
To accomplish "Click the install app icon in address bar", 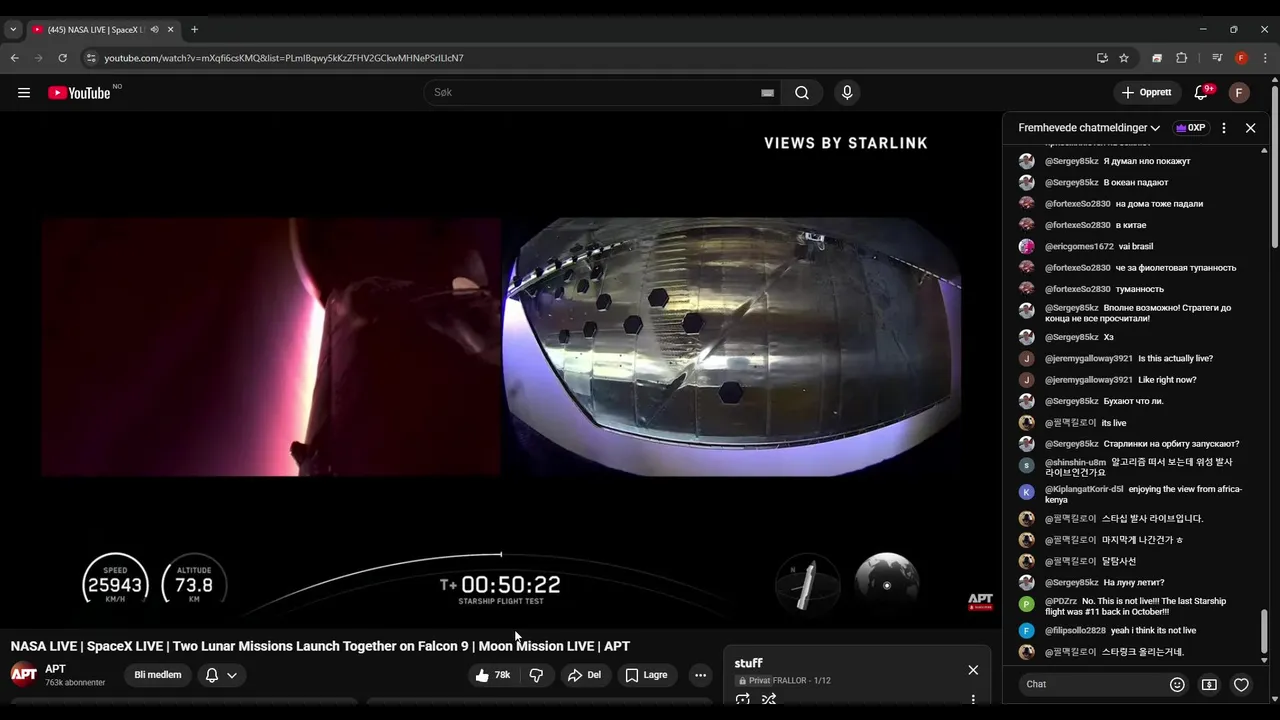I will (1102, 58).
